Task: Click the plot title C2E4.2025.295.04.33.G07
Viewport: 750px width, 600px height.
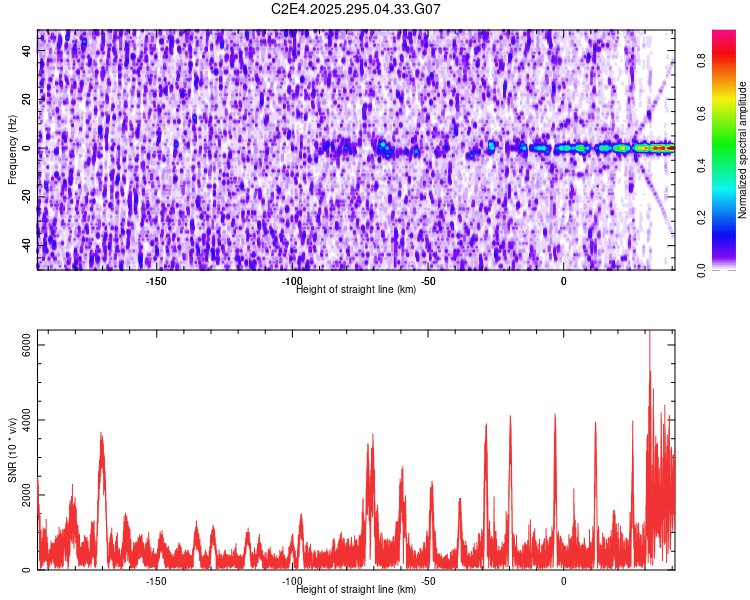Action: [356, 9]
